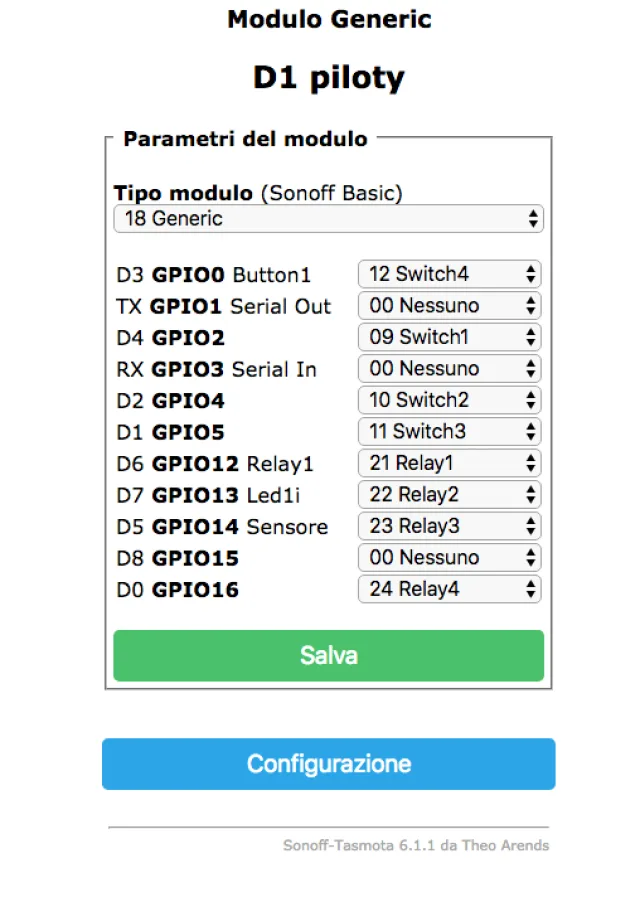Change the D3 GPIO0 Button1 assignment
The image size is (640, 897).
pyautogui.click(x=448, y=273)
